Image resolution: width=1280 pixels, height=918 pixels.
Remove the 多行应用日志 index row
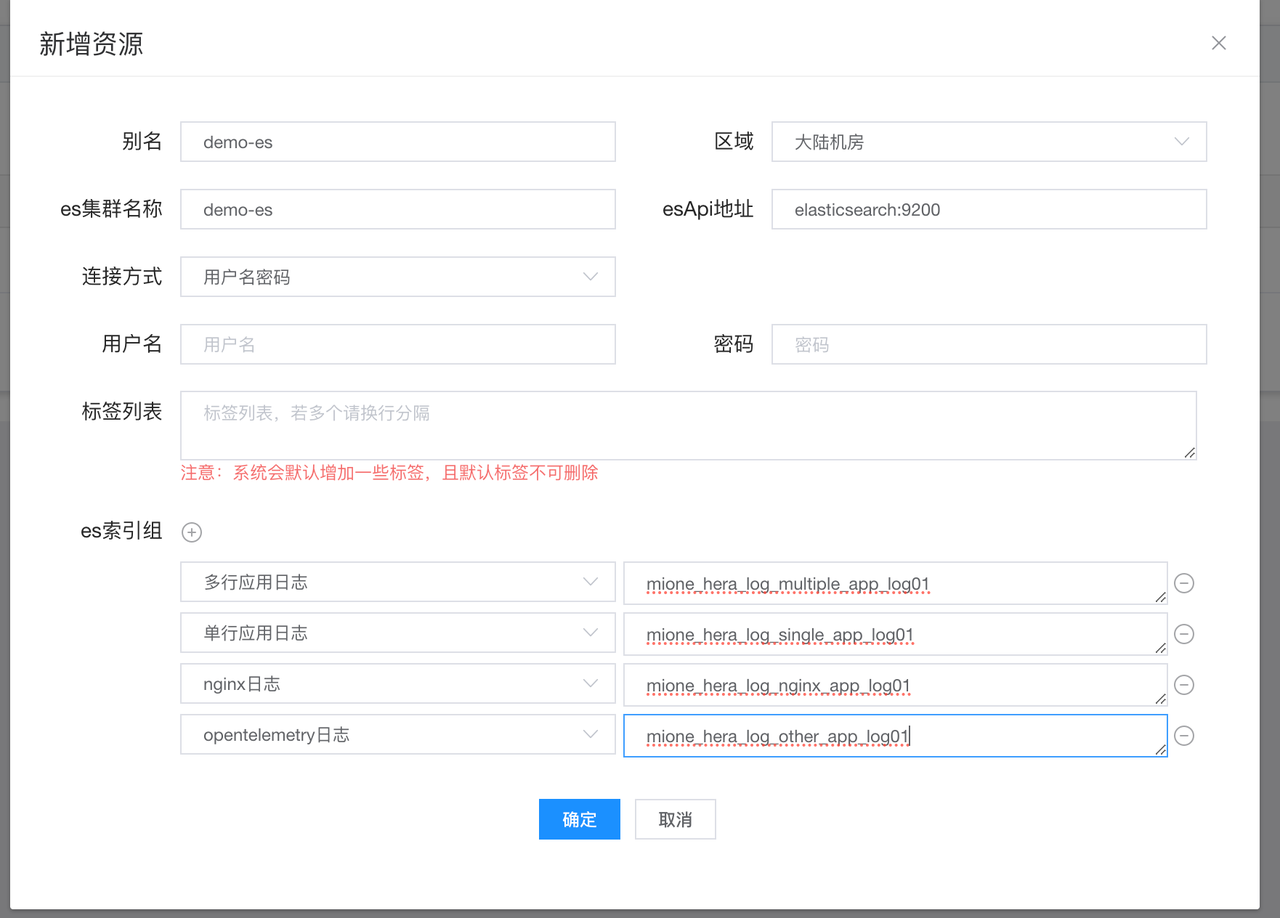1184,583
